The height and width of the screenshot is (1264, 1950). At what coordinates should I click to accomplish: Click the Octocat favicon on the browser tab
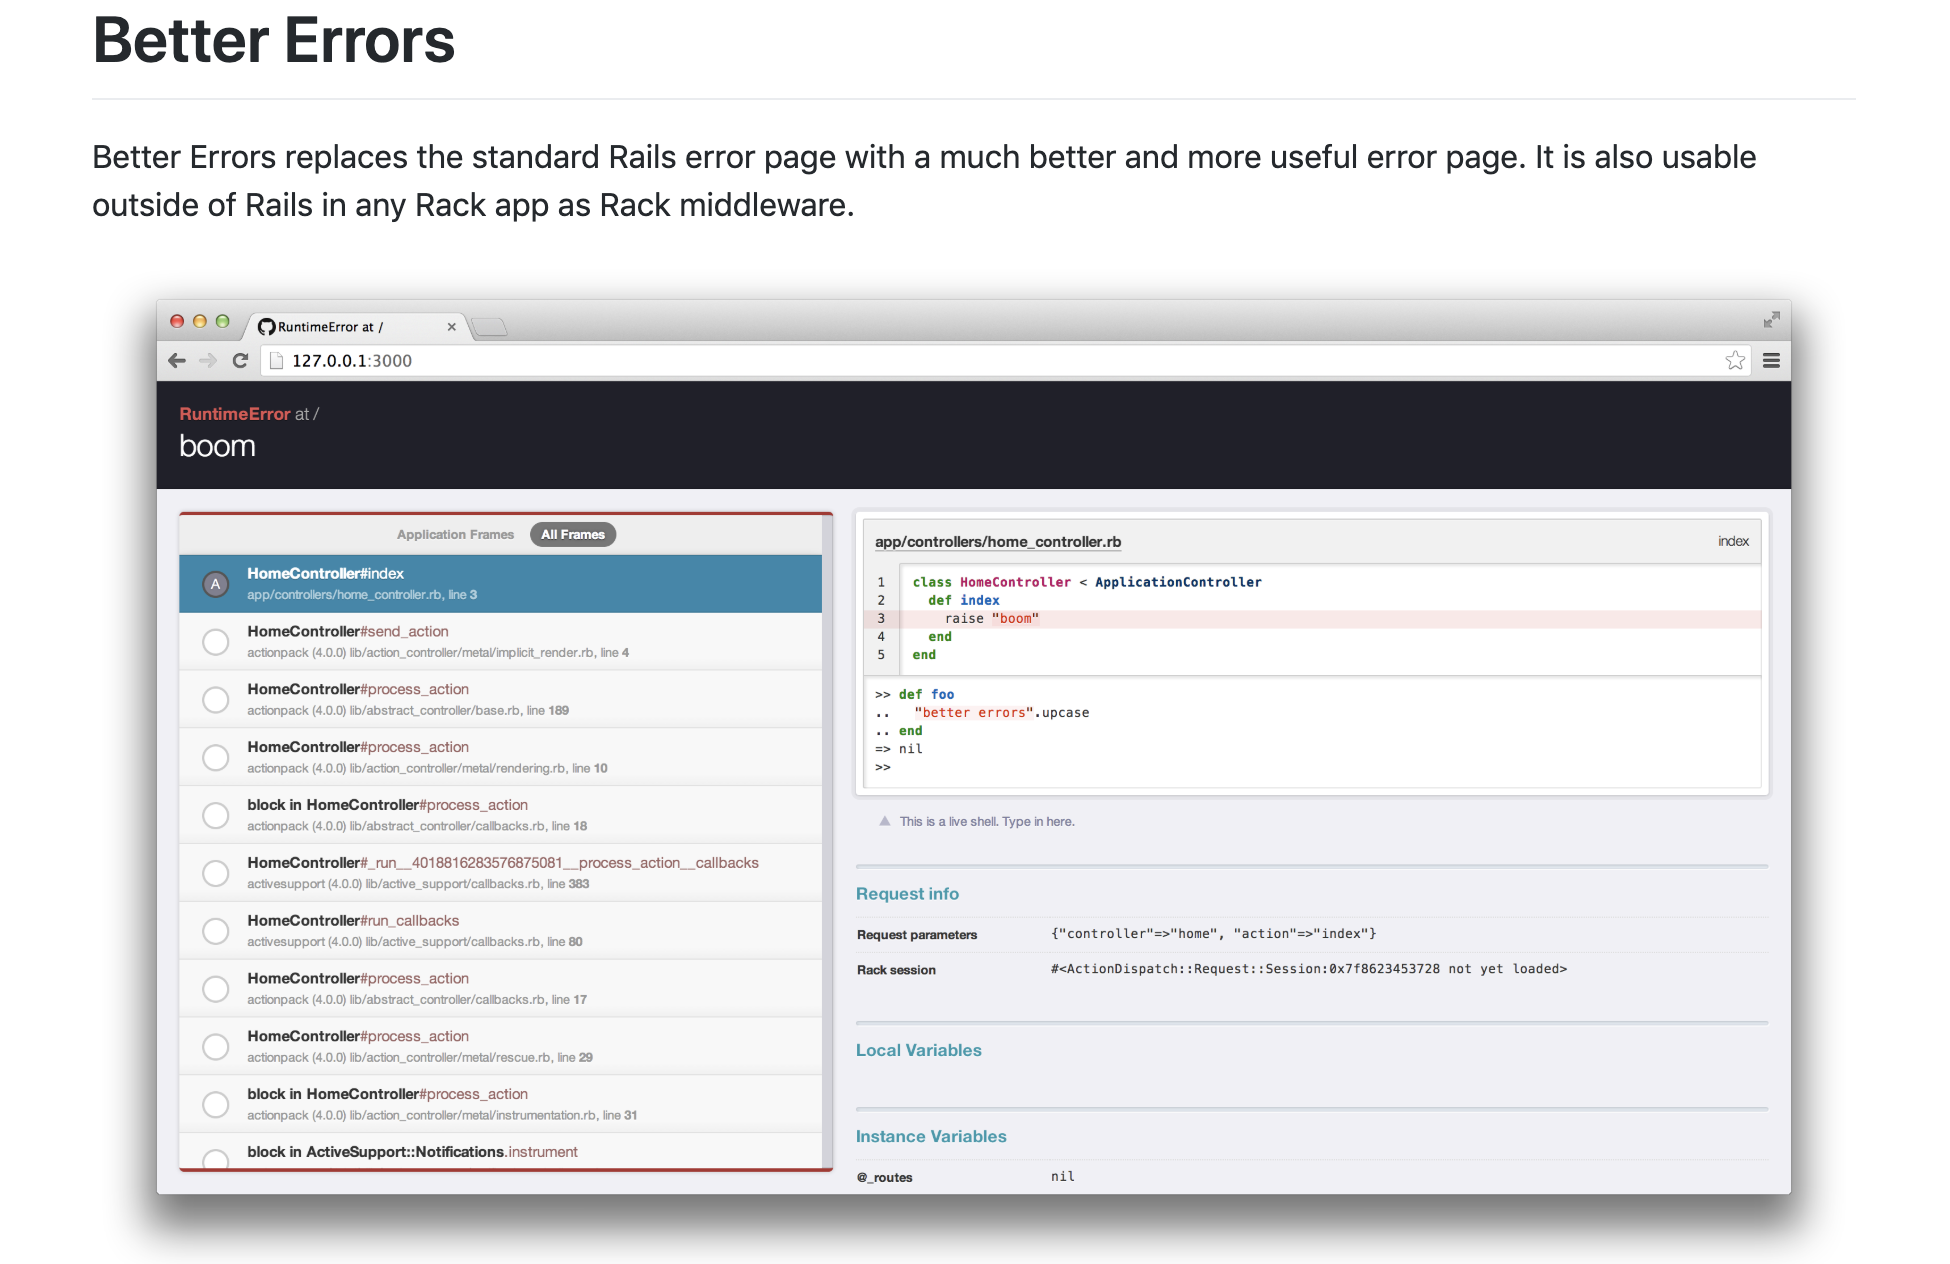click(265, 326)
